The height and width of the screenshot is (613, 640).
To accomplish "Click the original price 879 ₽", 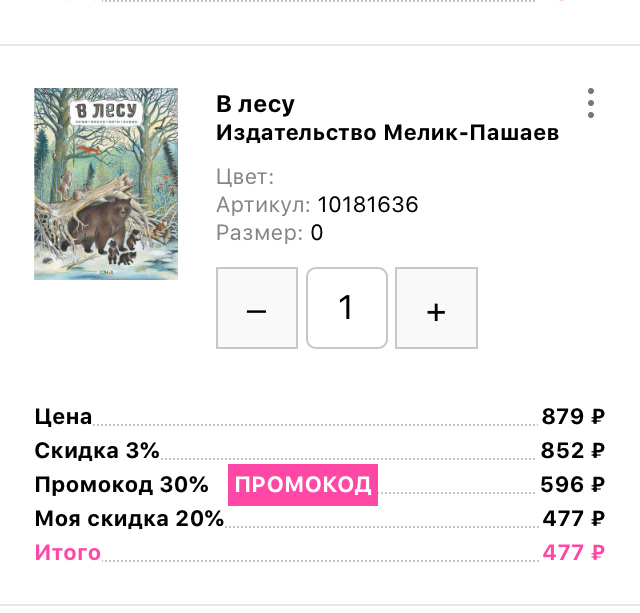I will point(573,417).
